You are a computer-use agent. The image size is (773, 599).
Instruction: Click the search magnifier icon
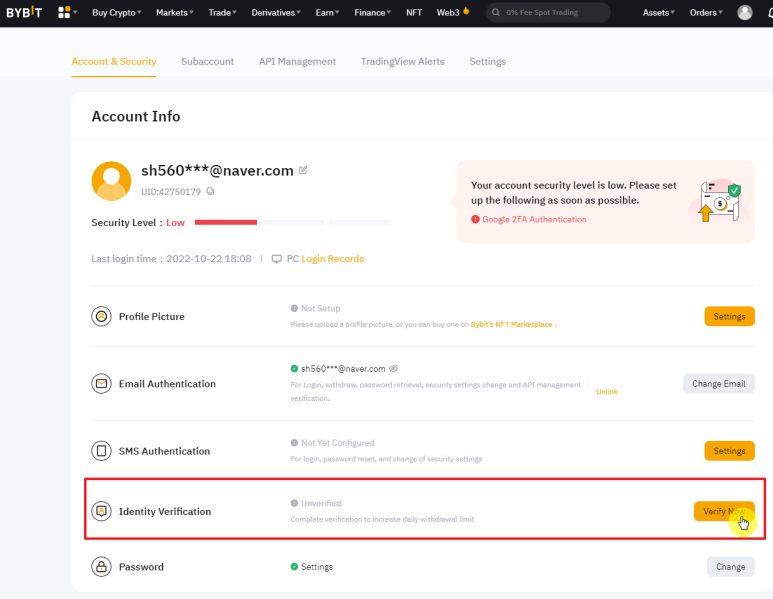click(x=496, y=12)
